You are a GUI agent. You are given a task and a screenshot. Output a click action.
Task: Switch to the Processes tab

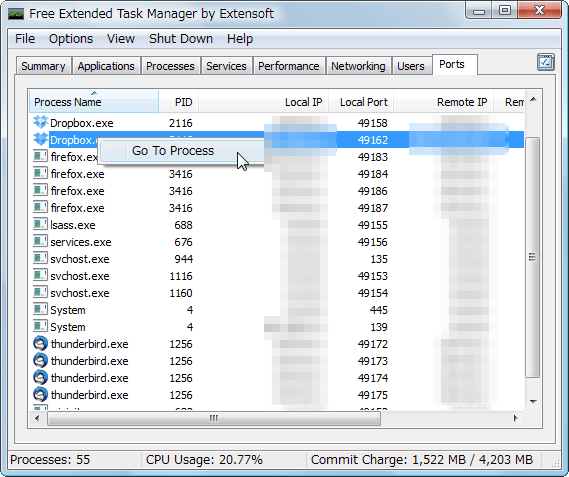[170, 66]
